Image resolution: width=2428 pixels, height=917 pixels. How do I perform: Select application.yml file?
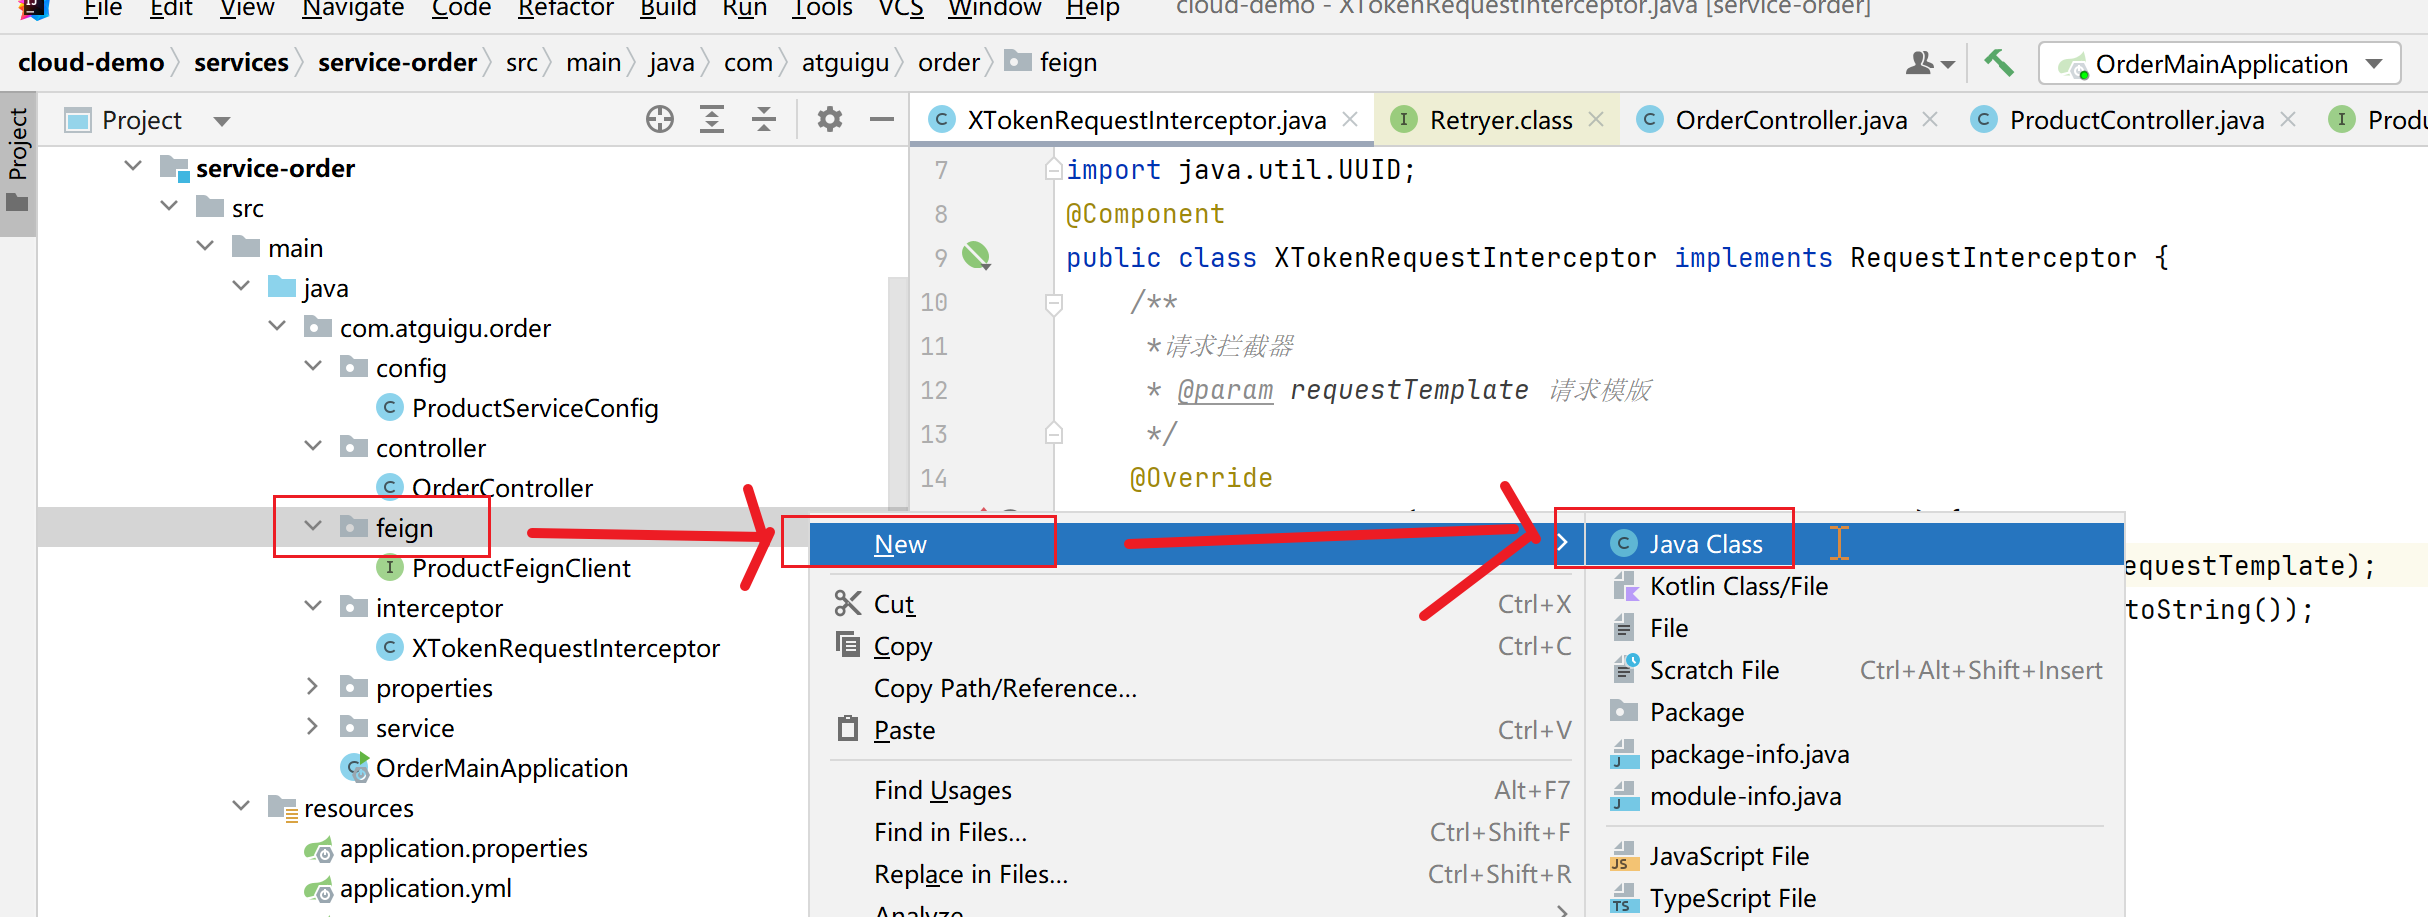pyautogui.click(x=408, y=888)
